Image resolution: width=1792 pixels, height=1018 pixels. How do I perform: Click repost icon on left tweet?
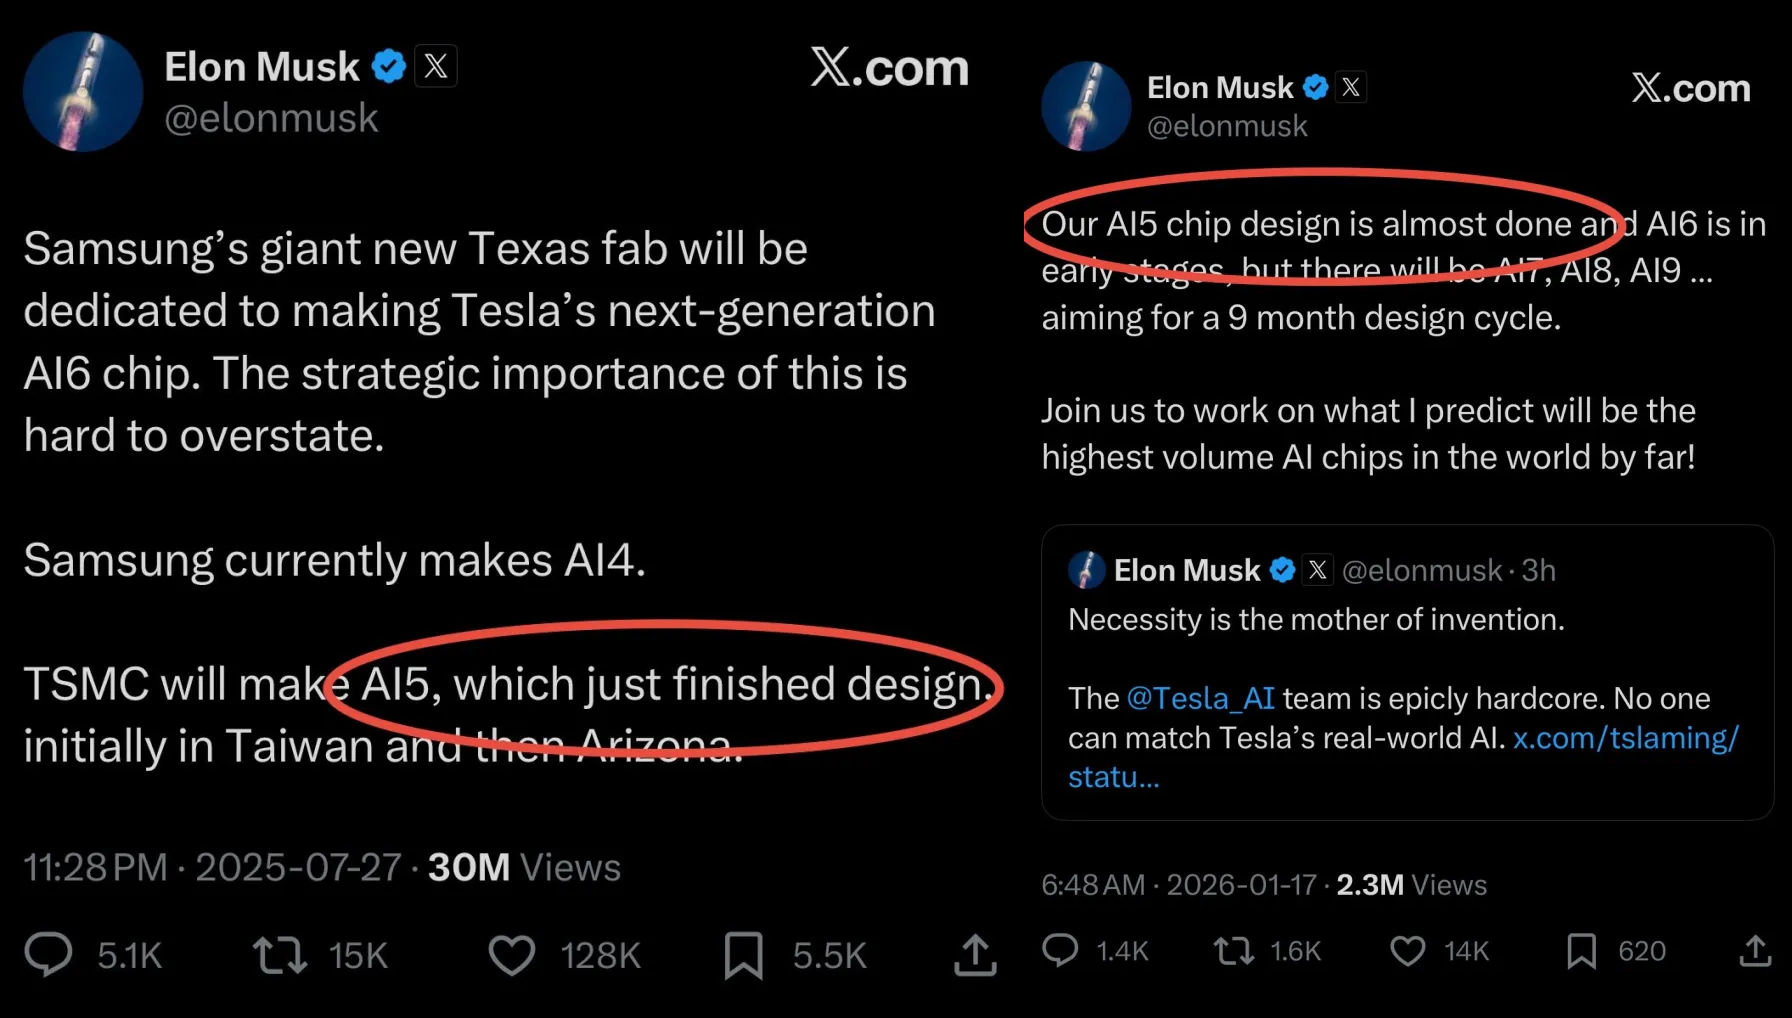point(279,954)
